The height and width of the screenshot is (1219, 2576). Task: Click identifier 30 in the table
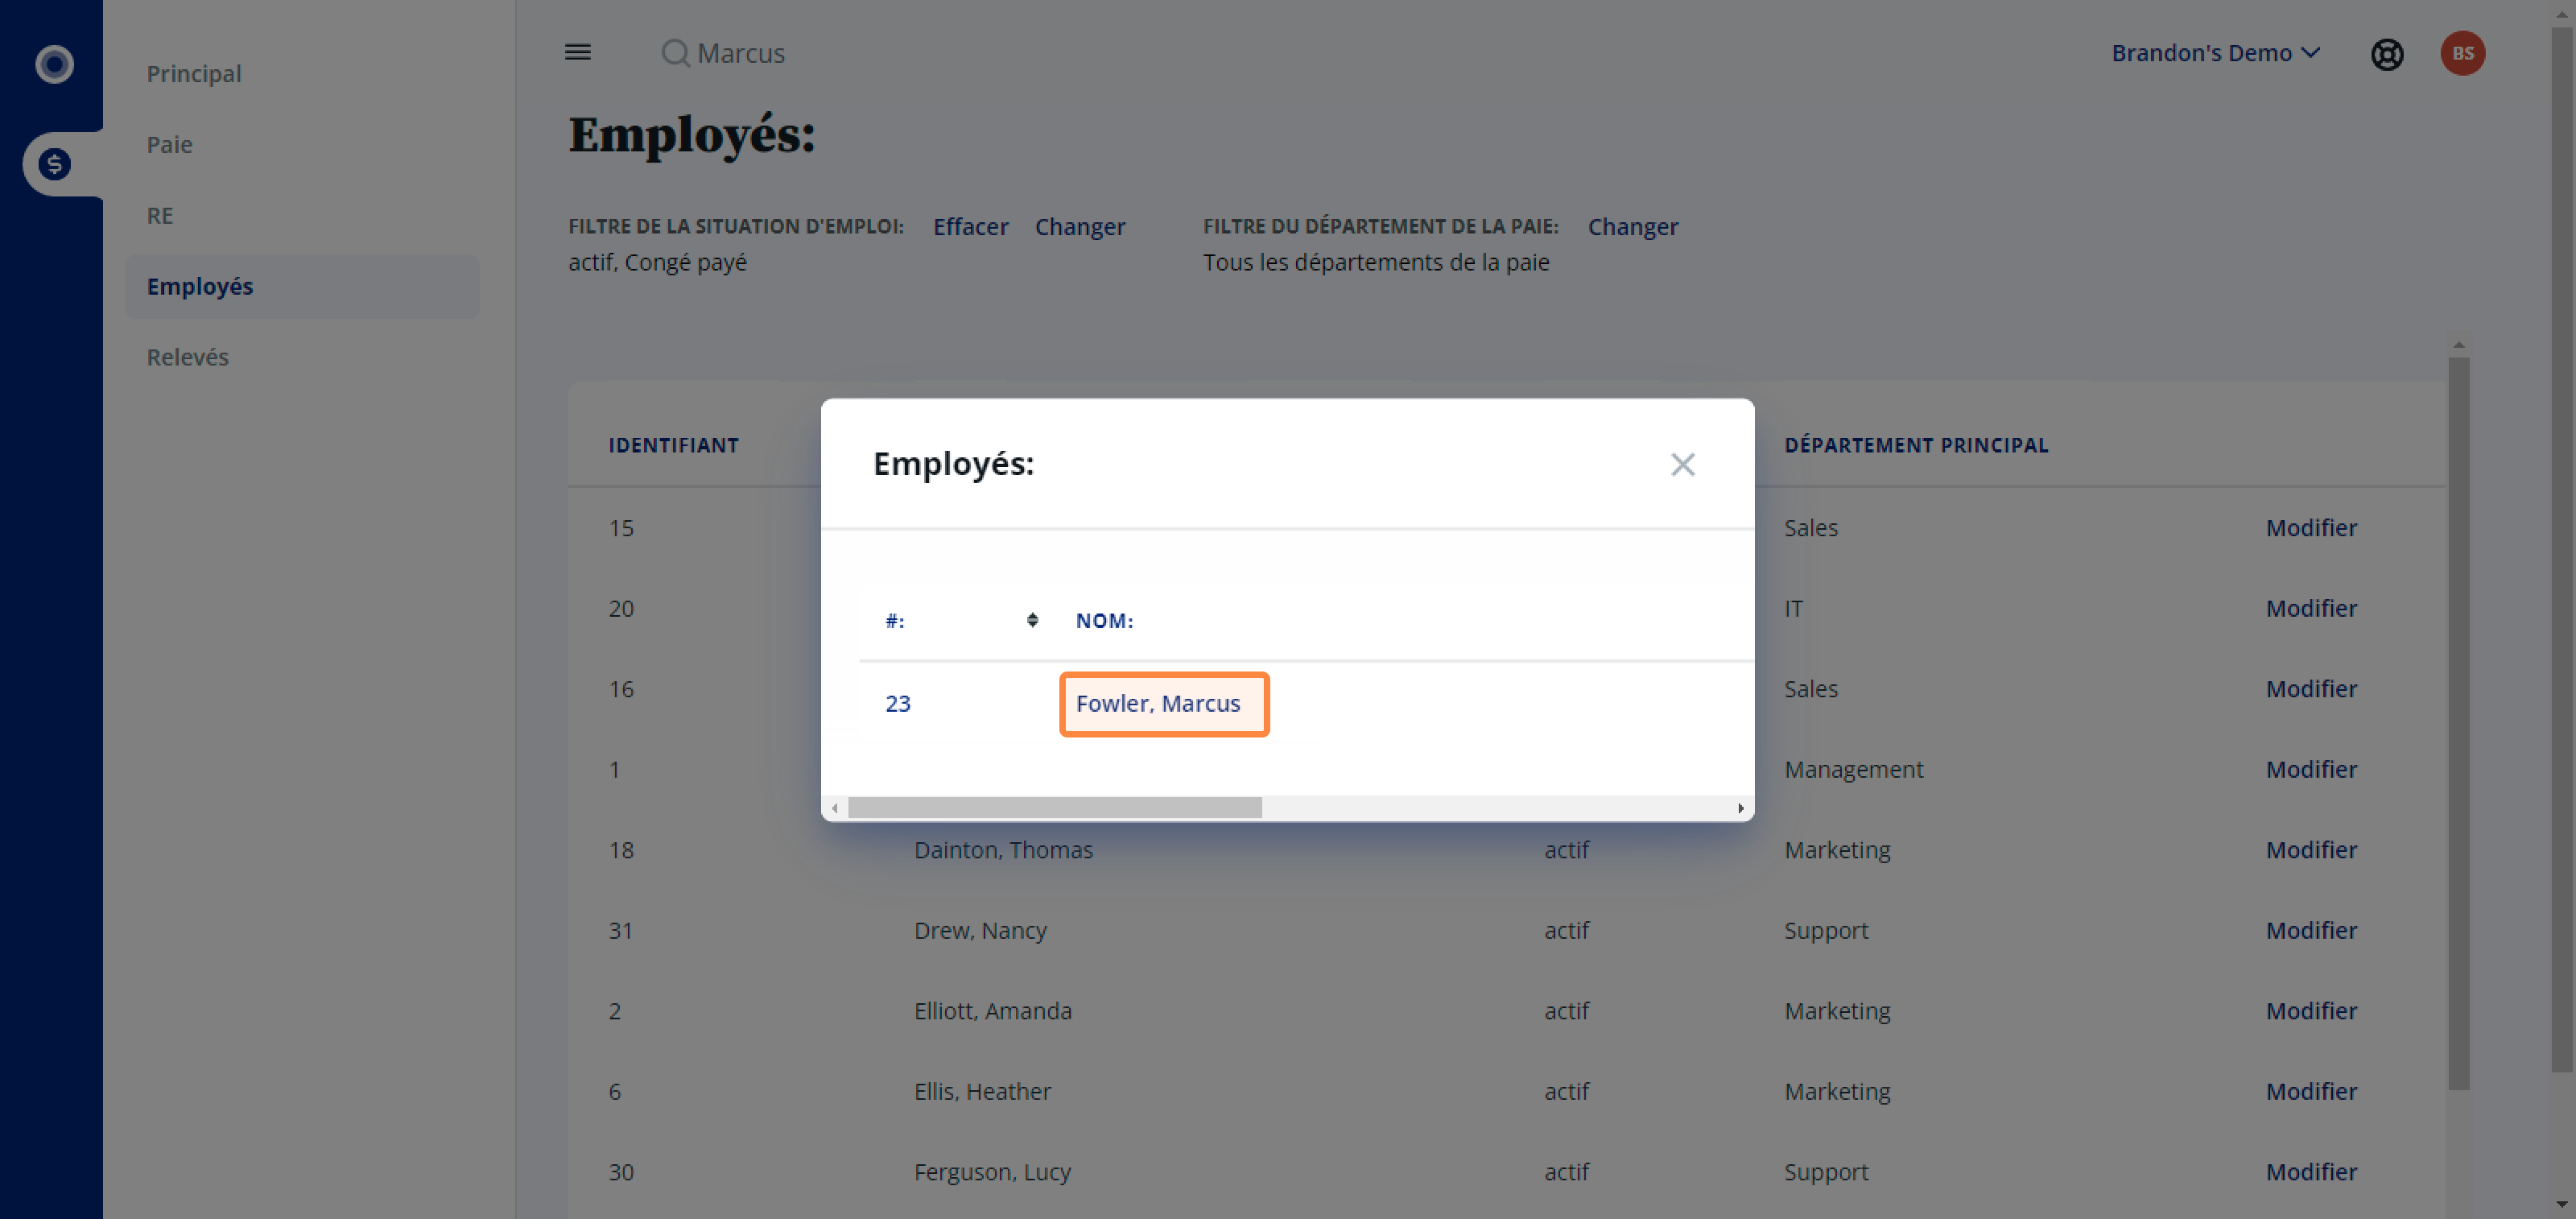621,1172
